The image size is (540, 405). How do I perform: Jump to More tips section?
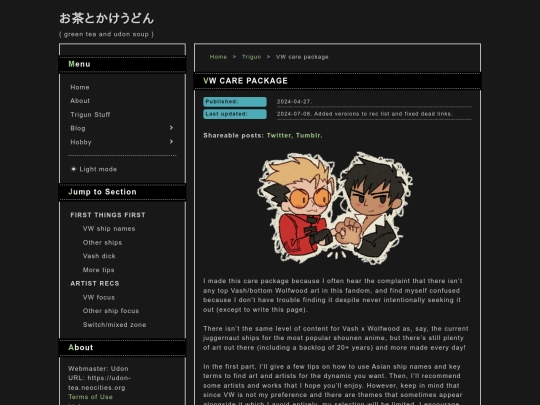click(x=98, y=270)
